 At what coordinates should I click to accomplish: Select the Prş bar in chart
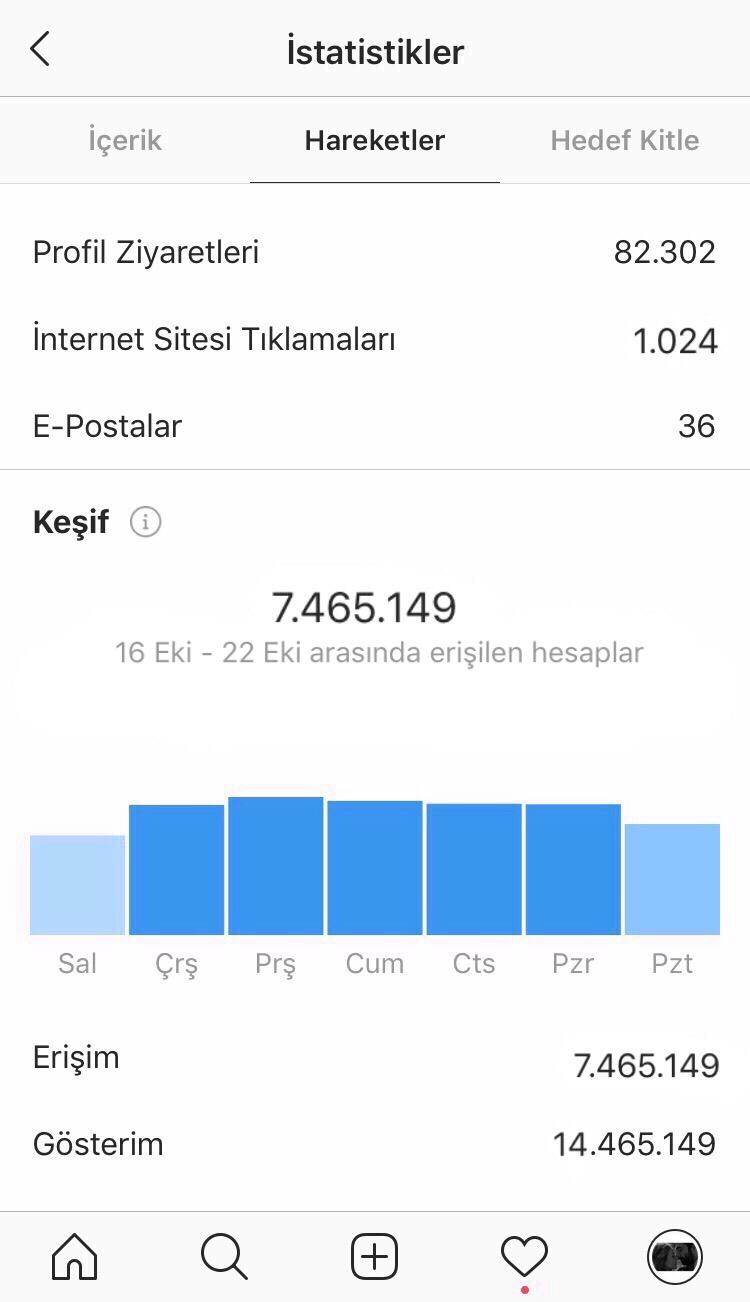click(x=276, y=866)
